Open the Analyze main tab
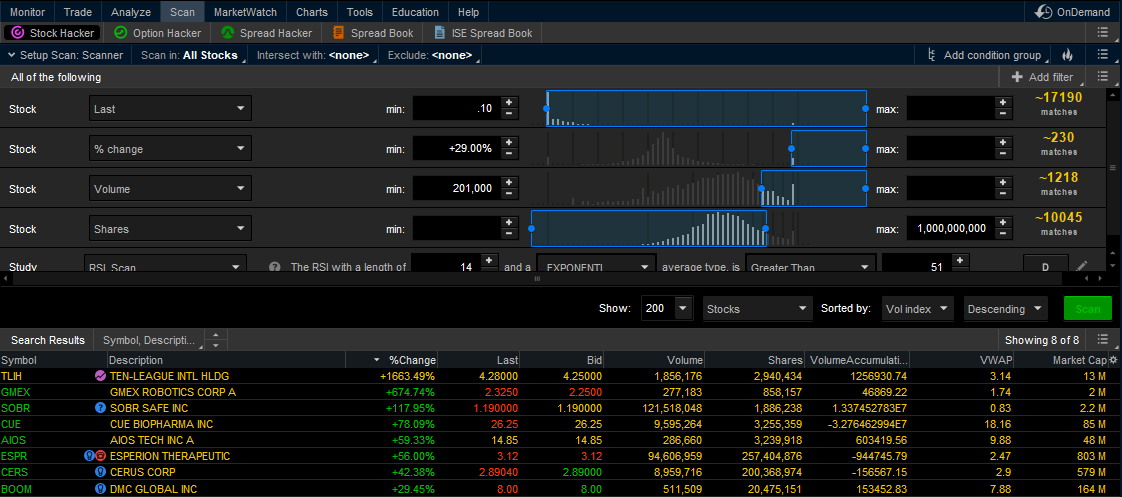 (132, 12)
